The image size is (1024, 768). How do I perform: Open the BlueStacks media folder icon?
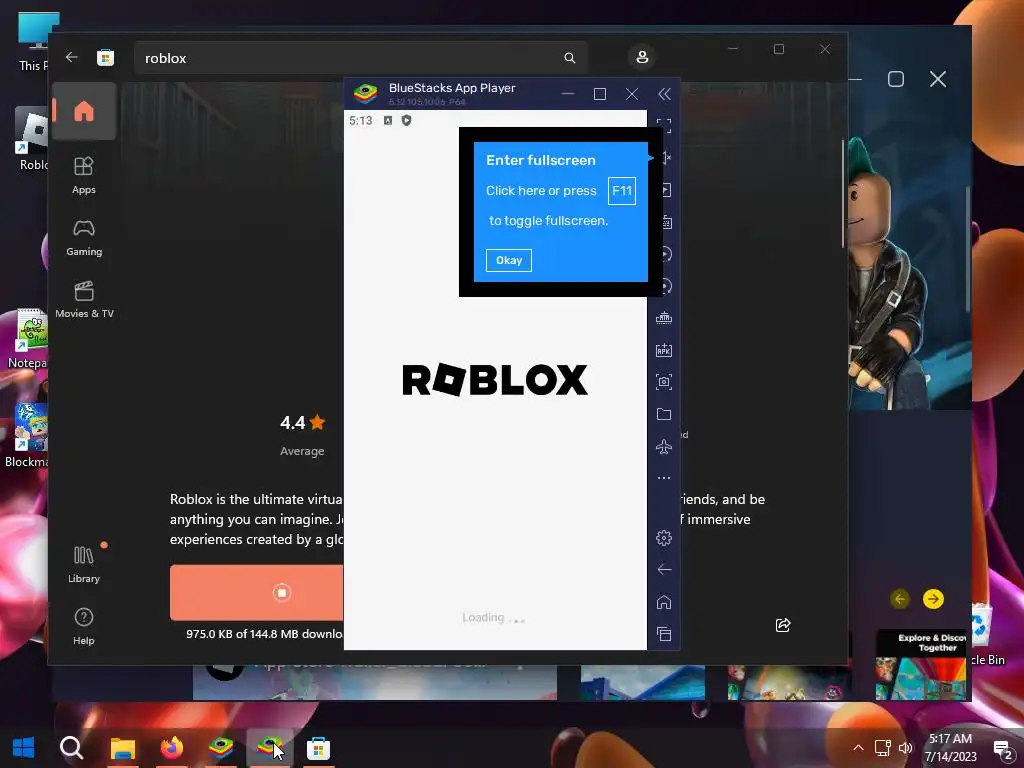click(x=664, y=414)
